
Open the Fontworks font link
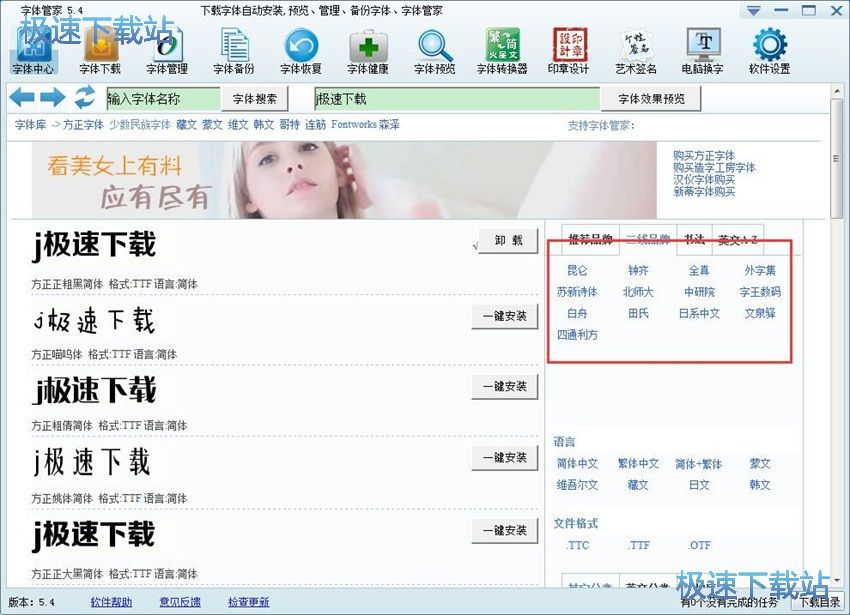point(354,125)
